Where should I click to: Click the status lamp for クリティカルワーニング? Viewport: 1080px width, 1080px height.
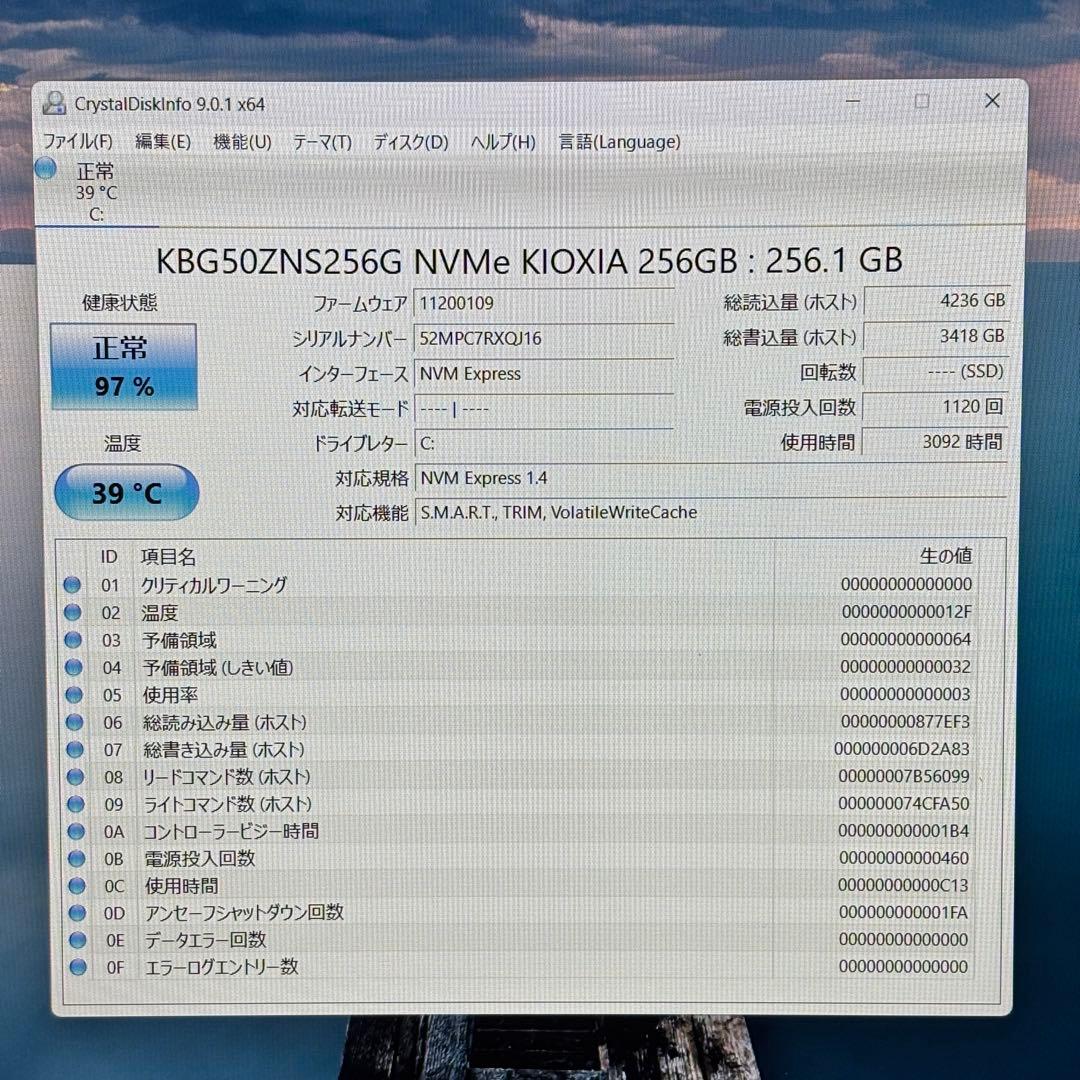(75, 584)
